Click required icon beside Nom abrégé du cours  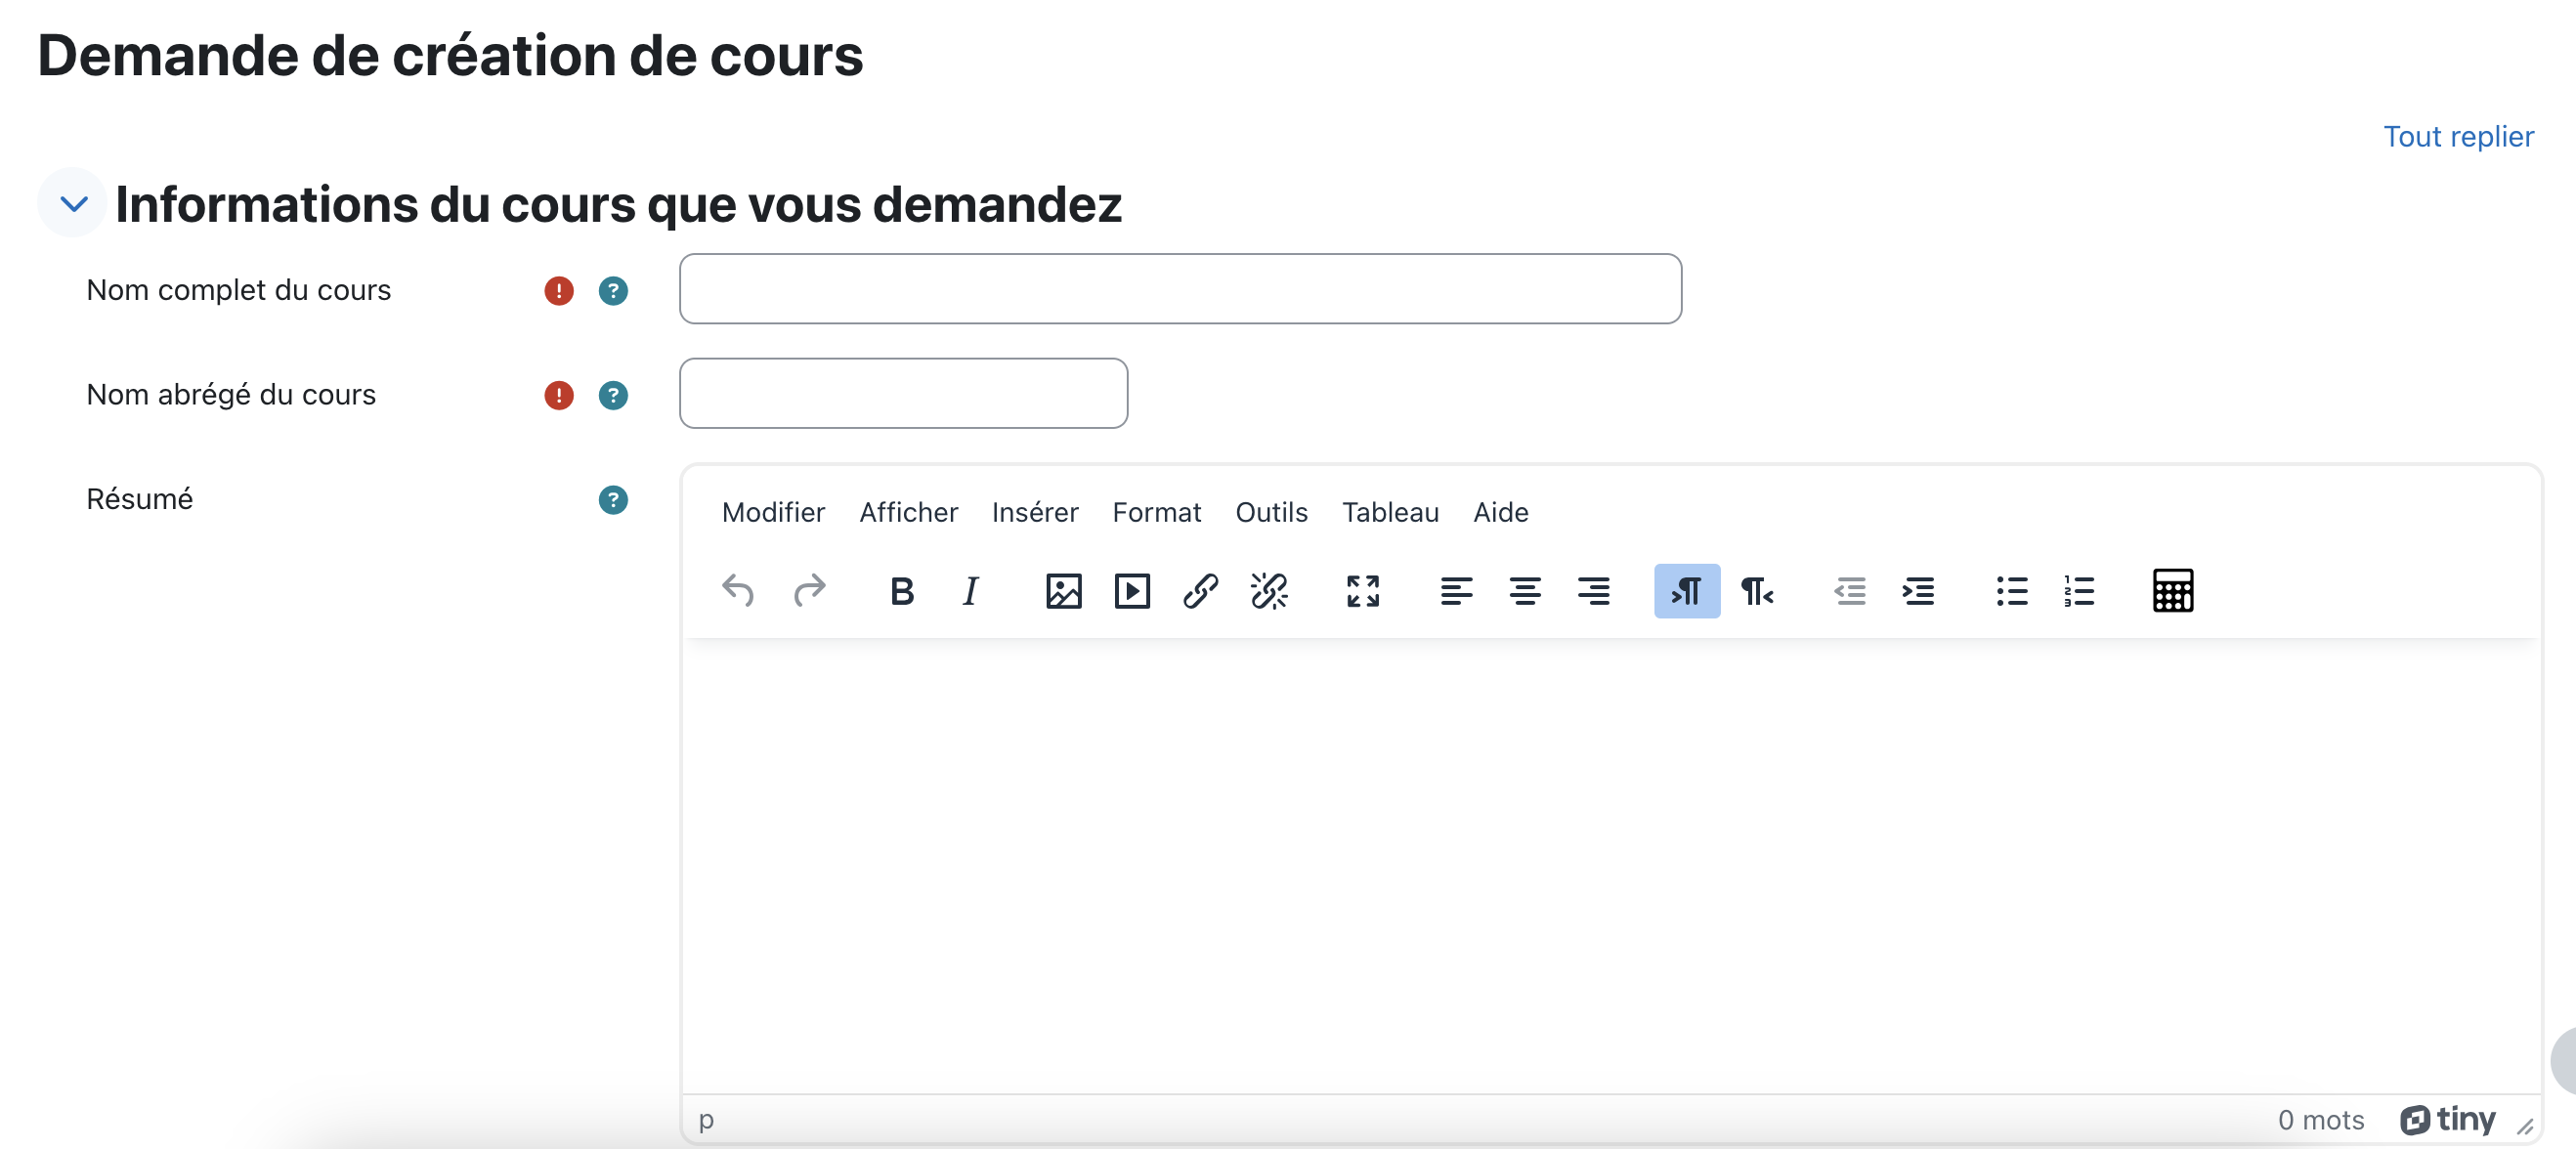point(559,396)
